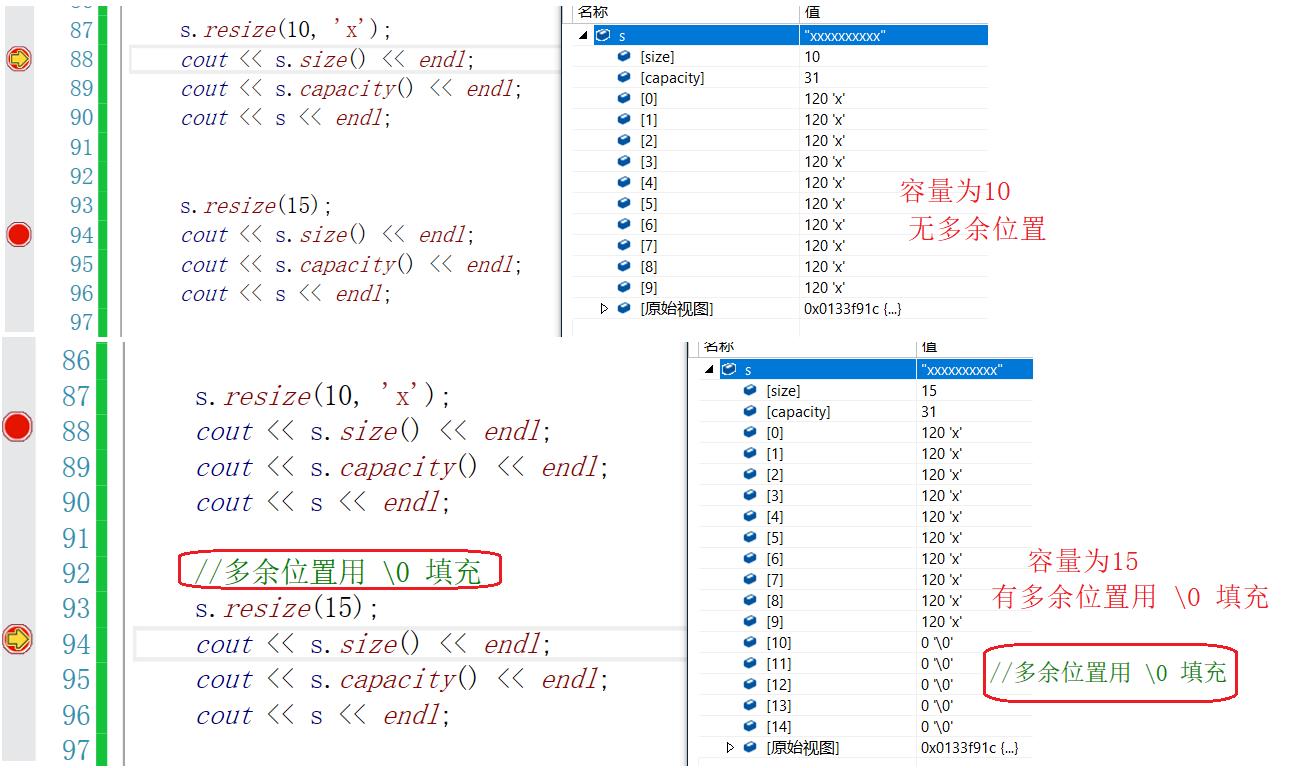Screen dimensions: 1290x768
Task: Select the [capacity] row under size 10
Action: click(x=780, y=77)
